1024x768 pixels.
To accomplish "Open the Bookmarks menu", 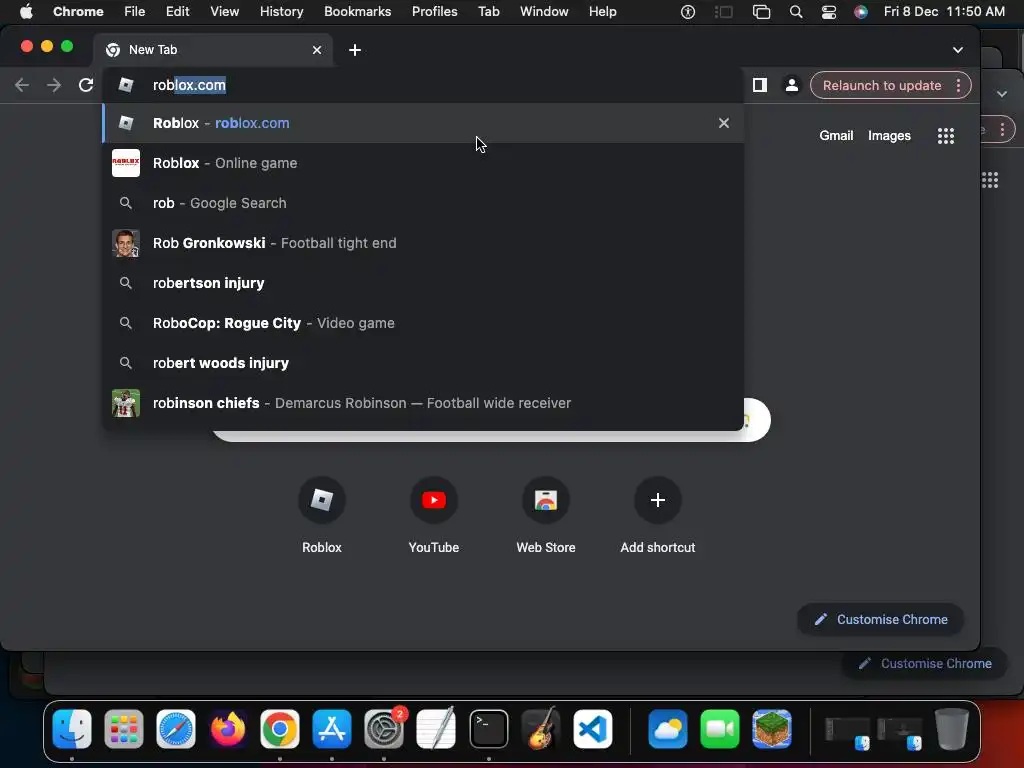I will click(x=357, y=11).
